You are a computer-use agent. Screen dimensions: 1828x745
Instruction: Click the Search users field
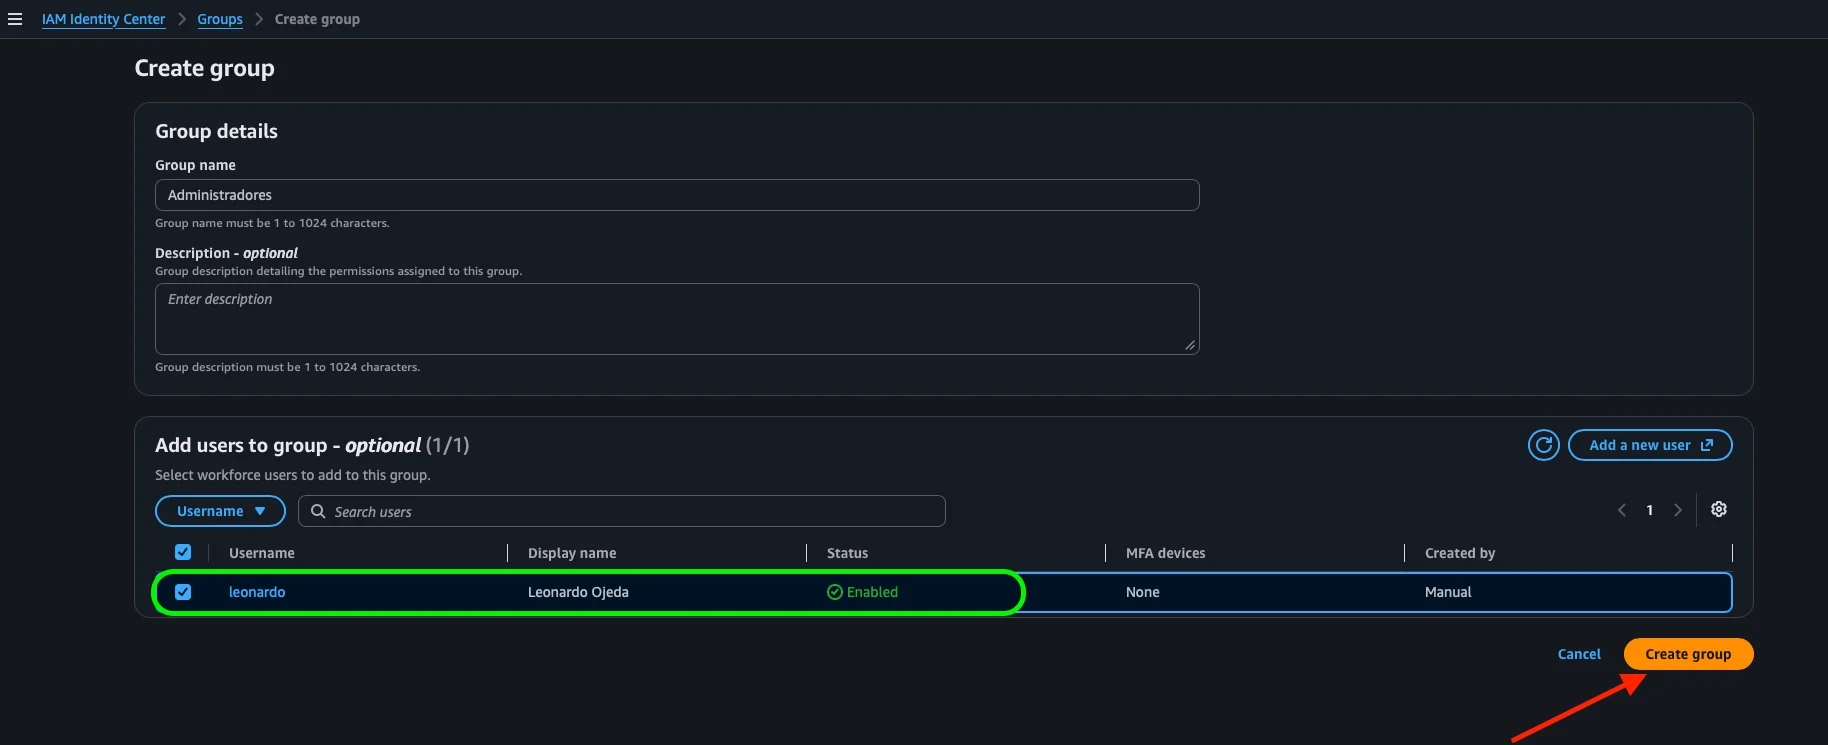[x=622, y=511]
